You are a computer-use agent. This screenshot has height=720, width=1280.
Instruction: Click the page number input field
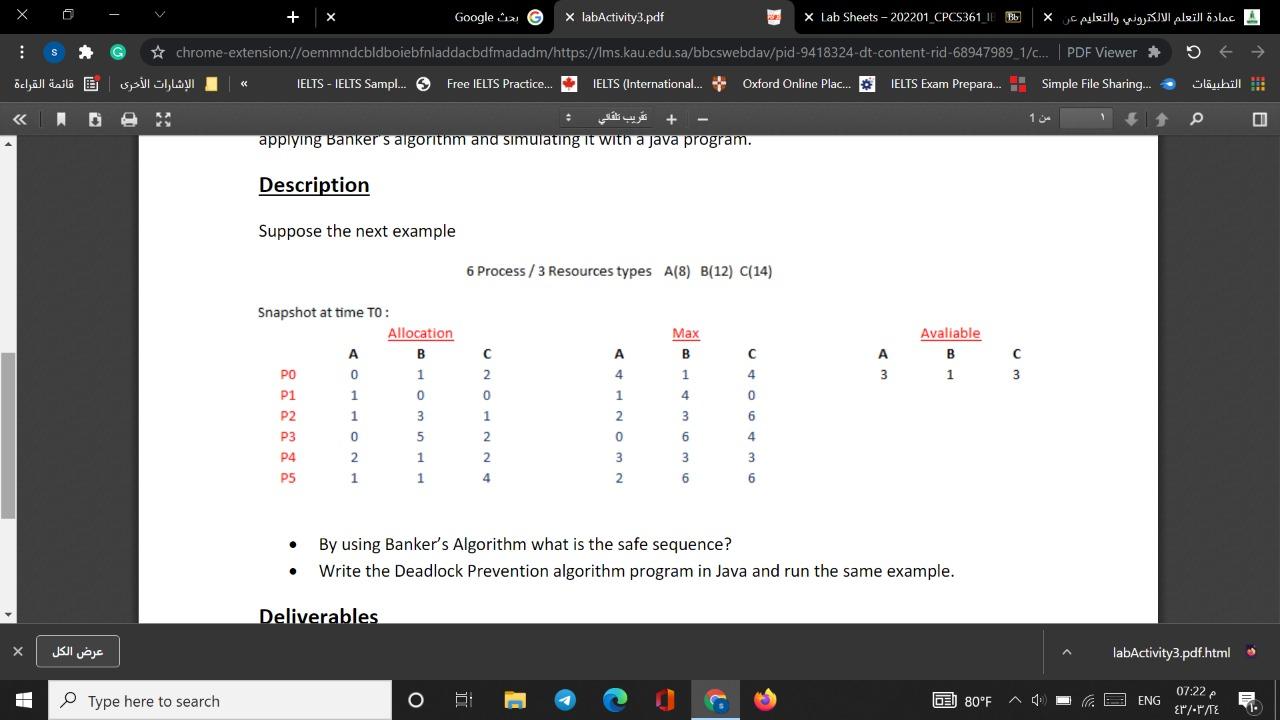click(x=1085, y=118)
